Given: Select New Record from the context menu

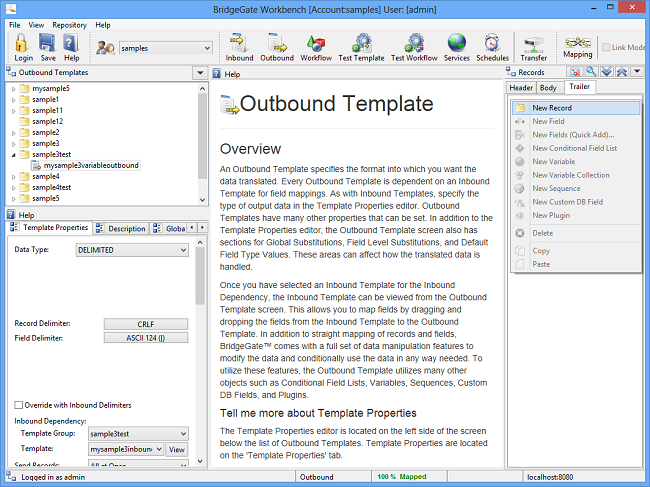Looking at the screenshot, I should [x=576, y=108].
